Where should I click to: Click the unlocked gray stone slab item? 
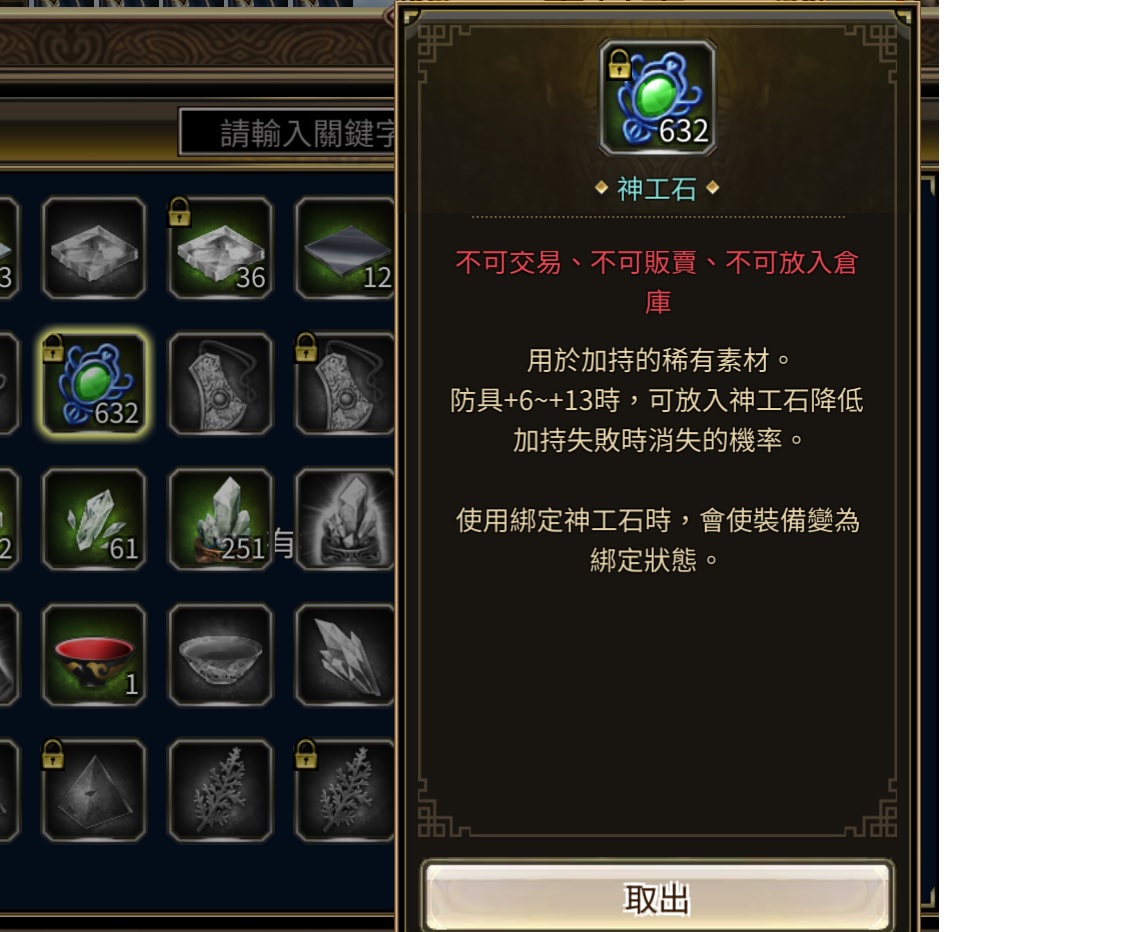point(94,248)
